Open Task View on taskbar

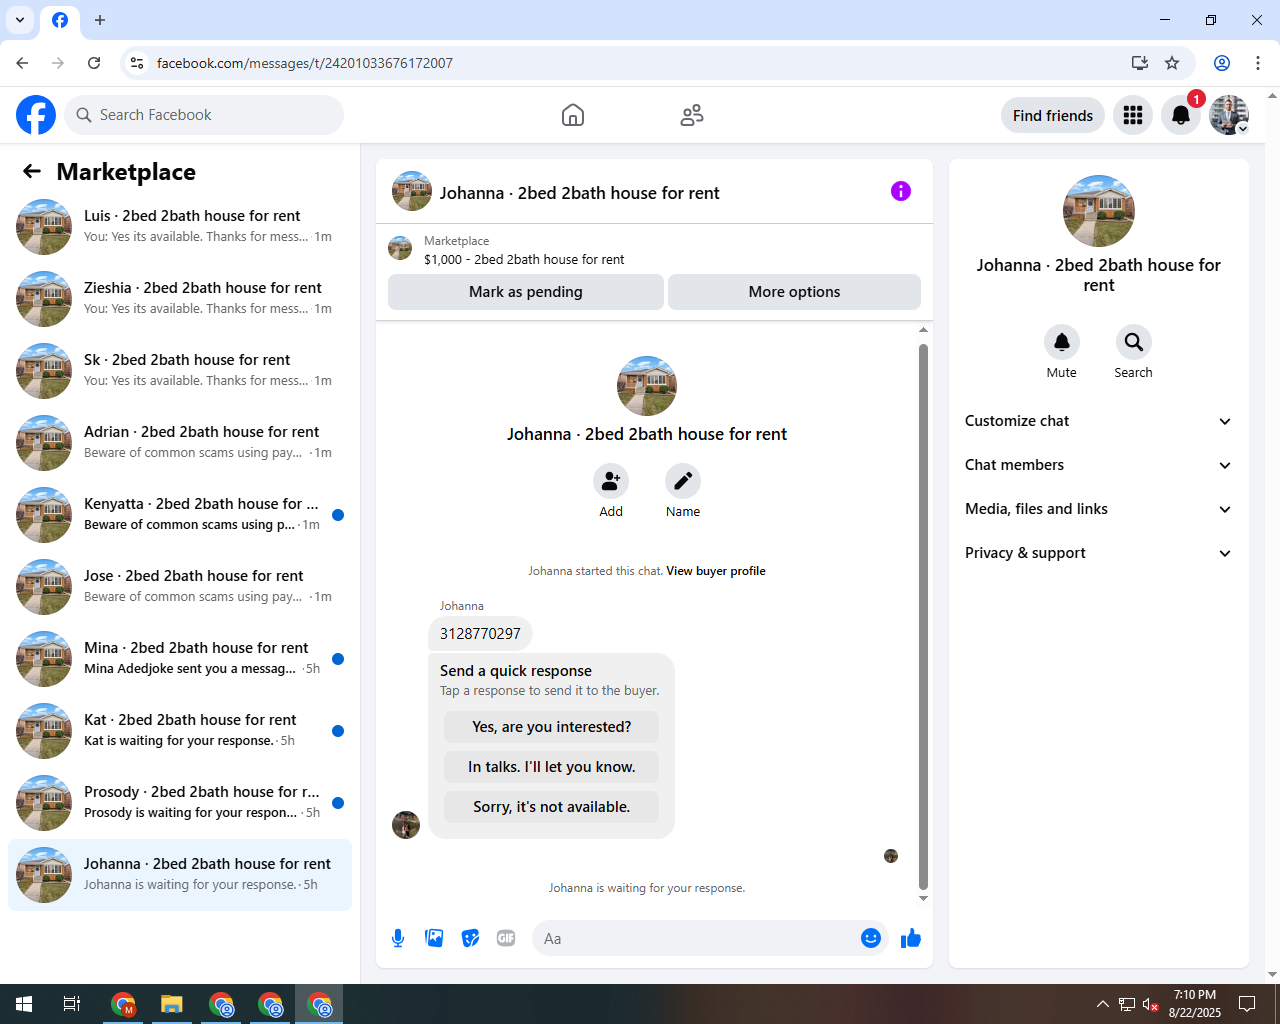click(x=72, y=1004)
